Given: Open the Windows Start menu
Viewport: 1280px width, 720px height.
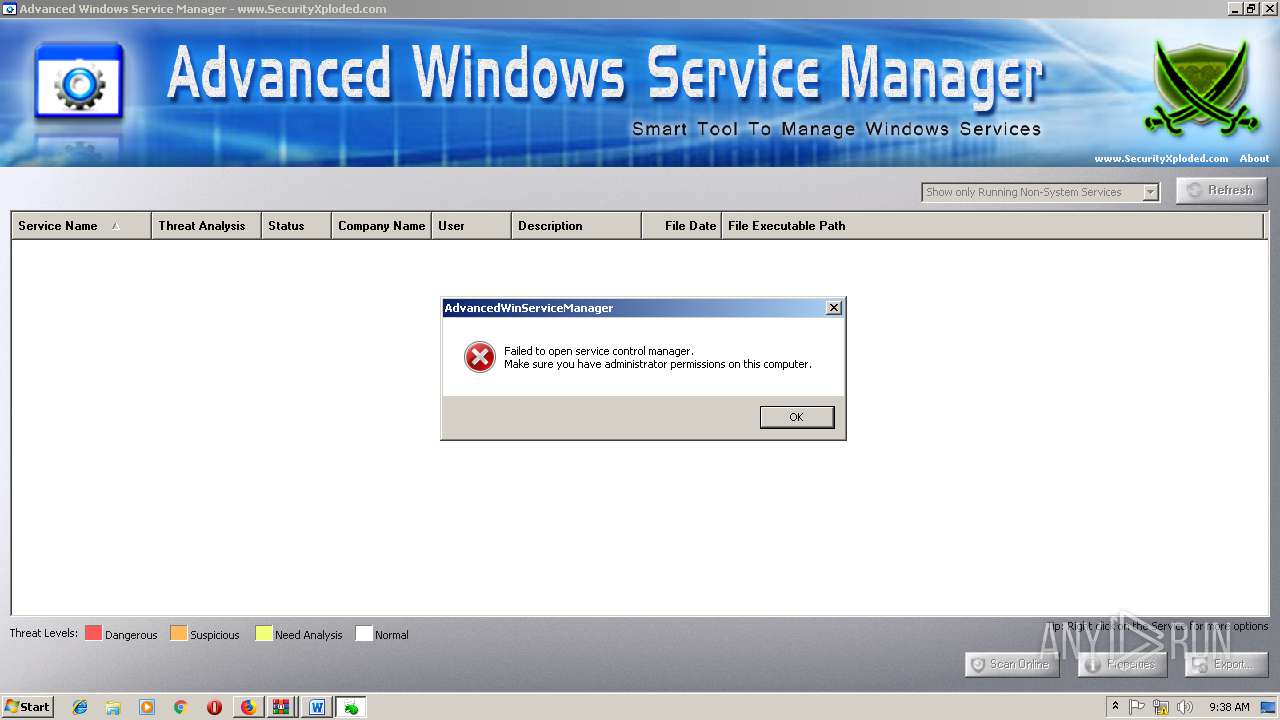Looking at the screenshot, I should [27, 706].
